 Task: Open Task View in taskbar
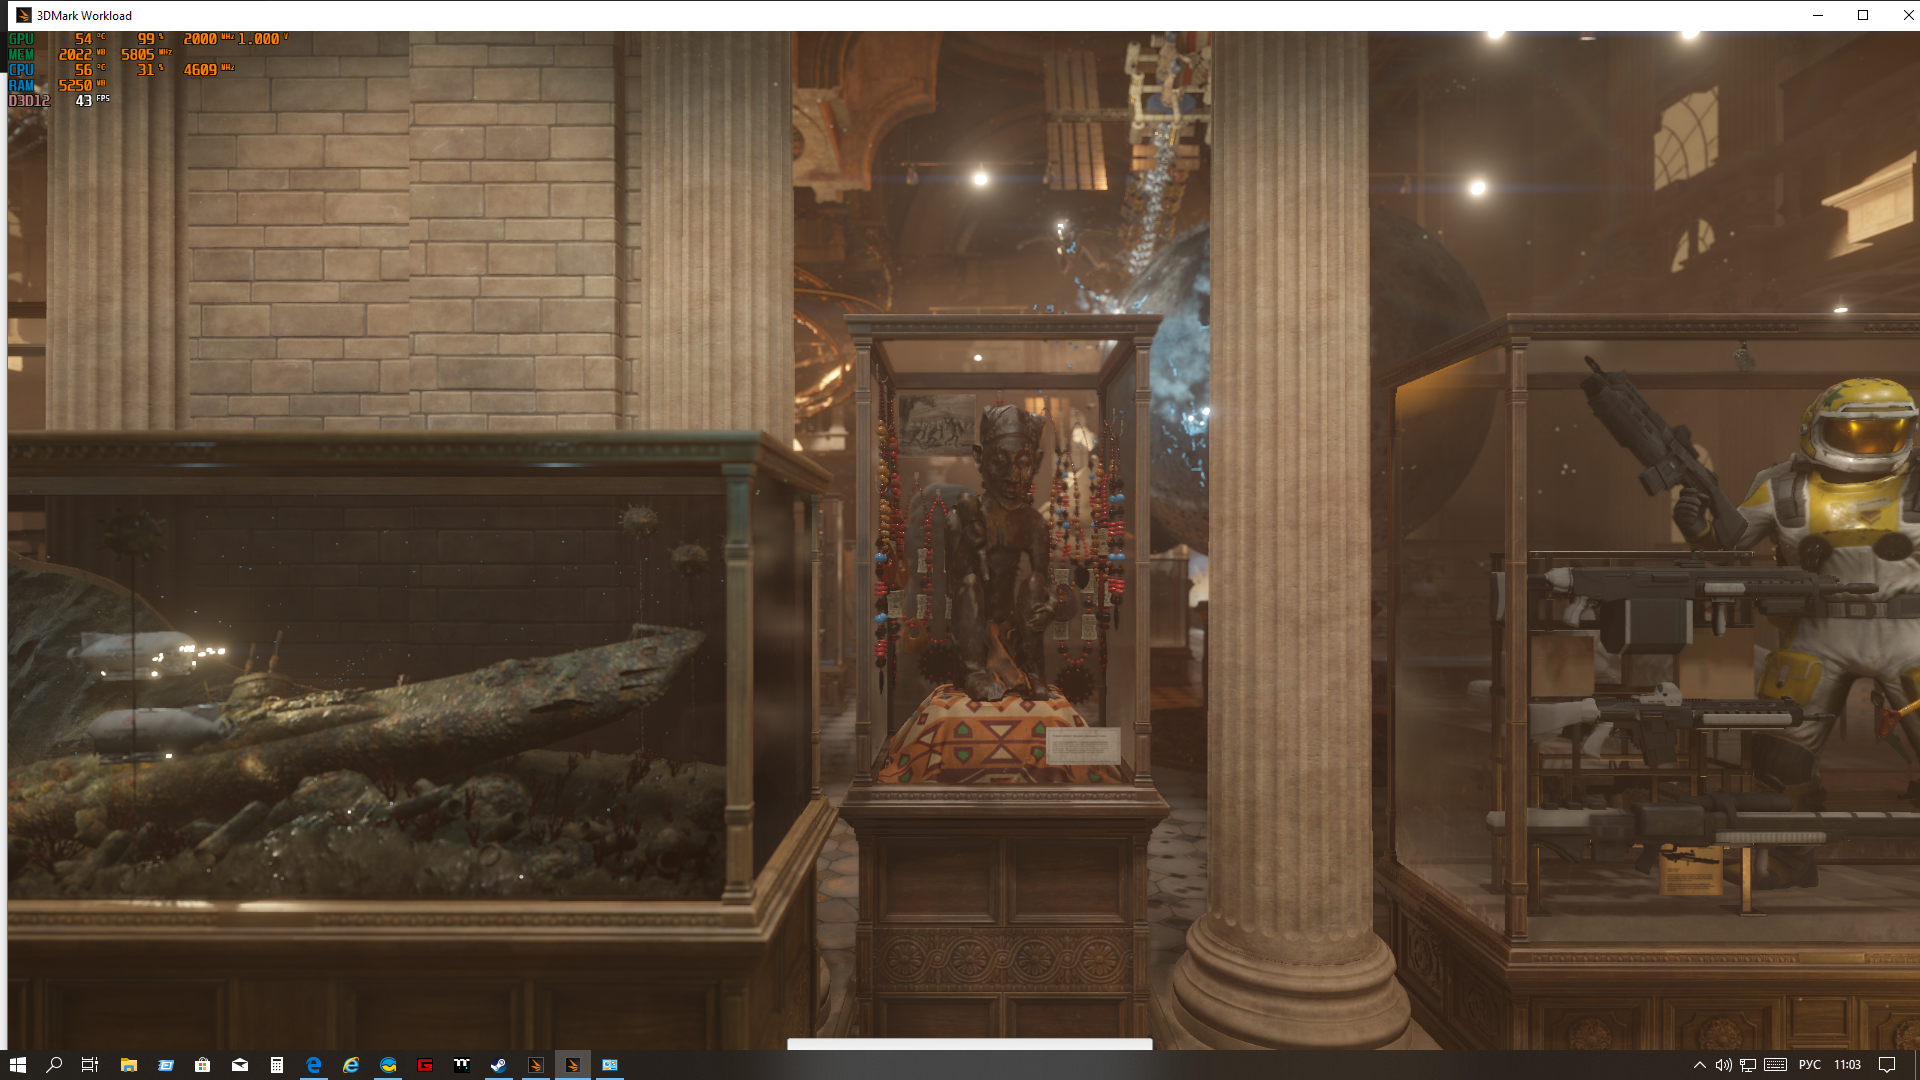coord(90,1065)
